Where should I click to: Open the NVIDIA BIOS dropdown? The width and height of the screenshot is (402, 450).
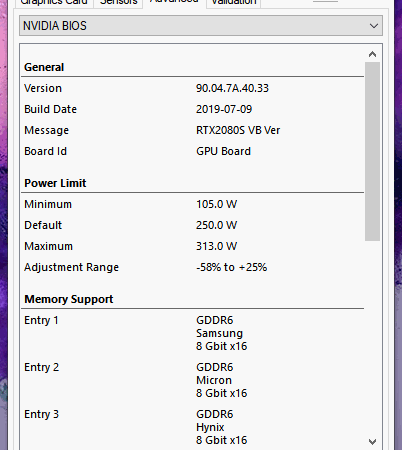click(201, 26)
